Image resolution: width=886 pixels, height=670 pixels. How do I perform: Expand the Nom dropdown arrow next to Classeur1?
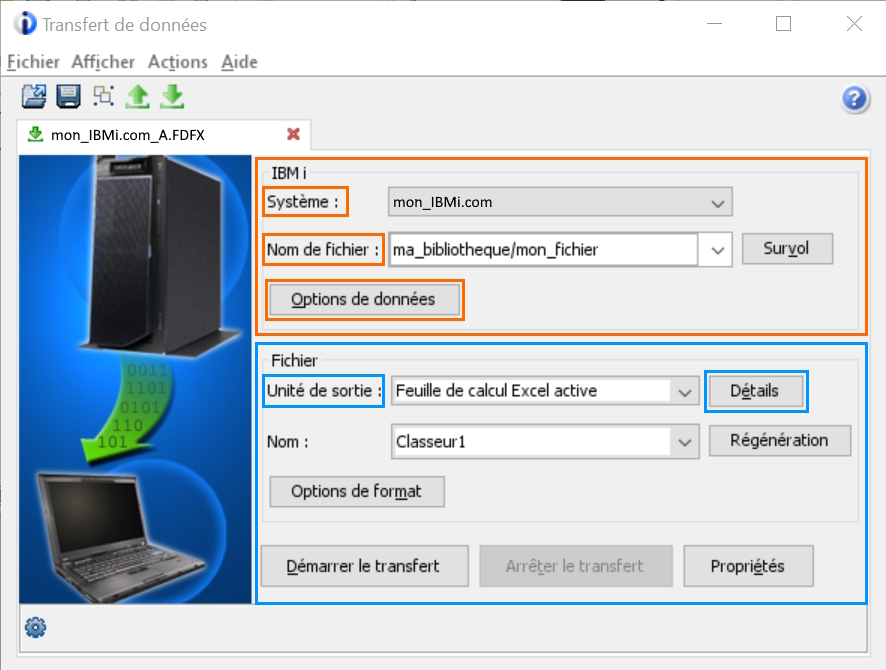685,442
